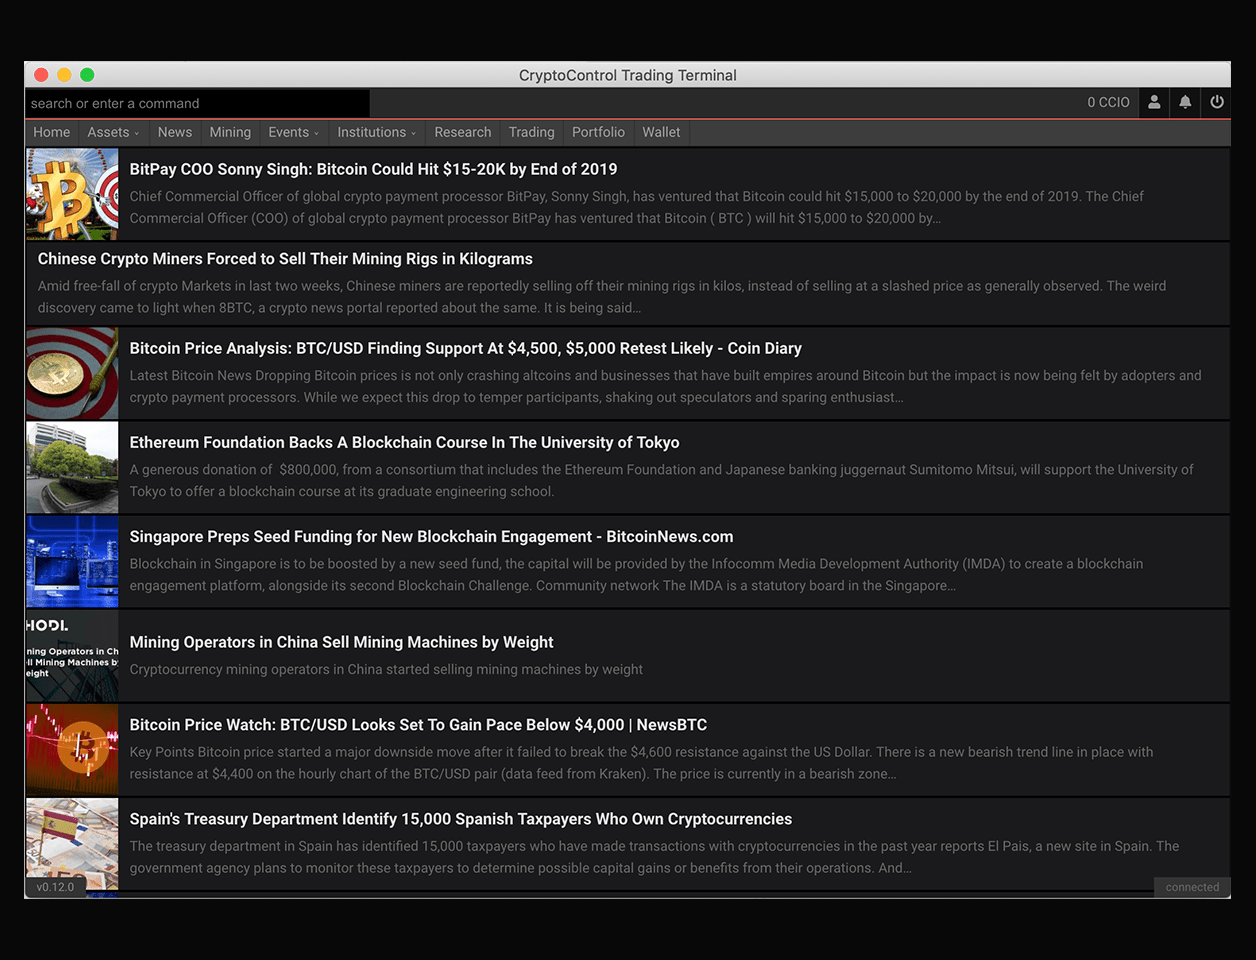Image resolution: width=1256 pixels, height=960 pixels.
Task: Open Spain's Treasury Department headline
Action: pyautogui.click(x=460, y=819)
